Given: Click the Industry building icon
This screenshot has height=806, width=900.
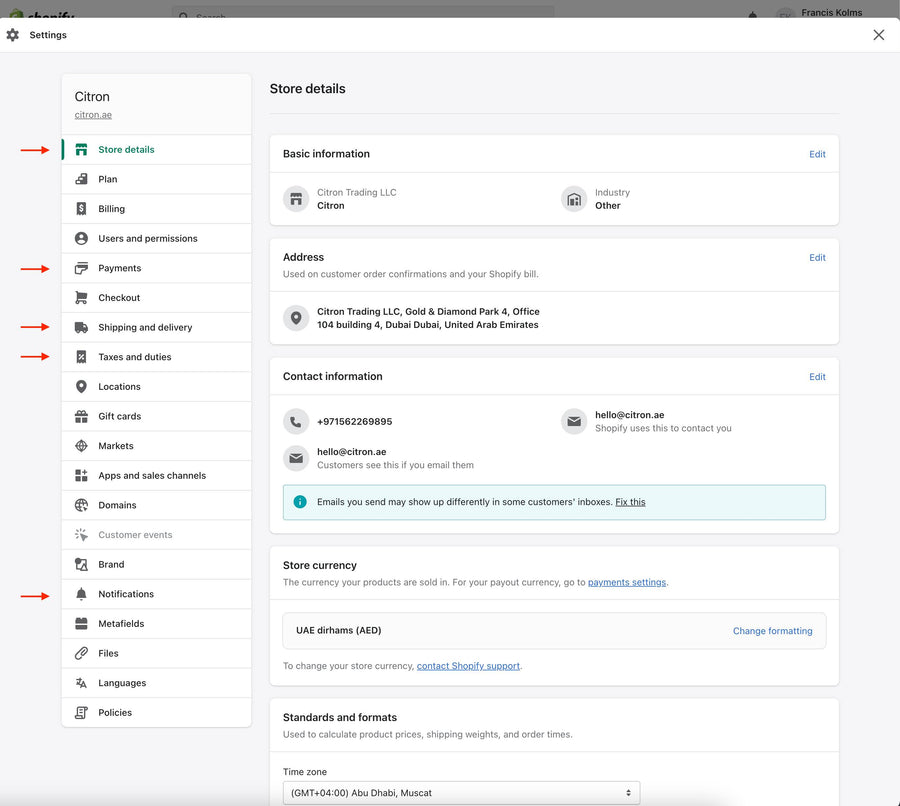Looking at the screenshot, I should click(x=574, y=199).
